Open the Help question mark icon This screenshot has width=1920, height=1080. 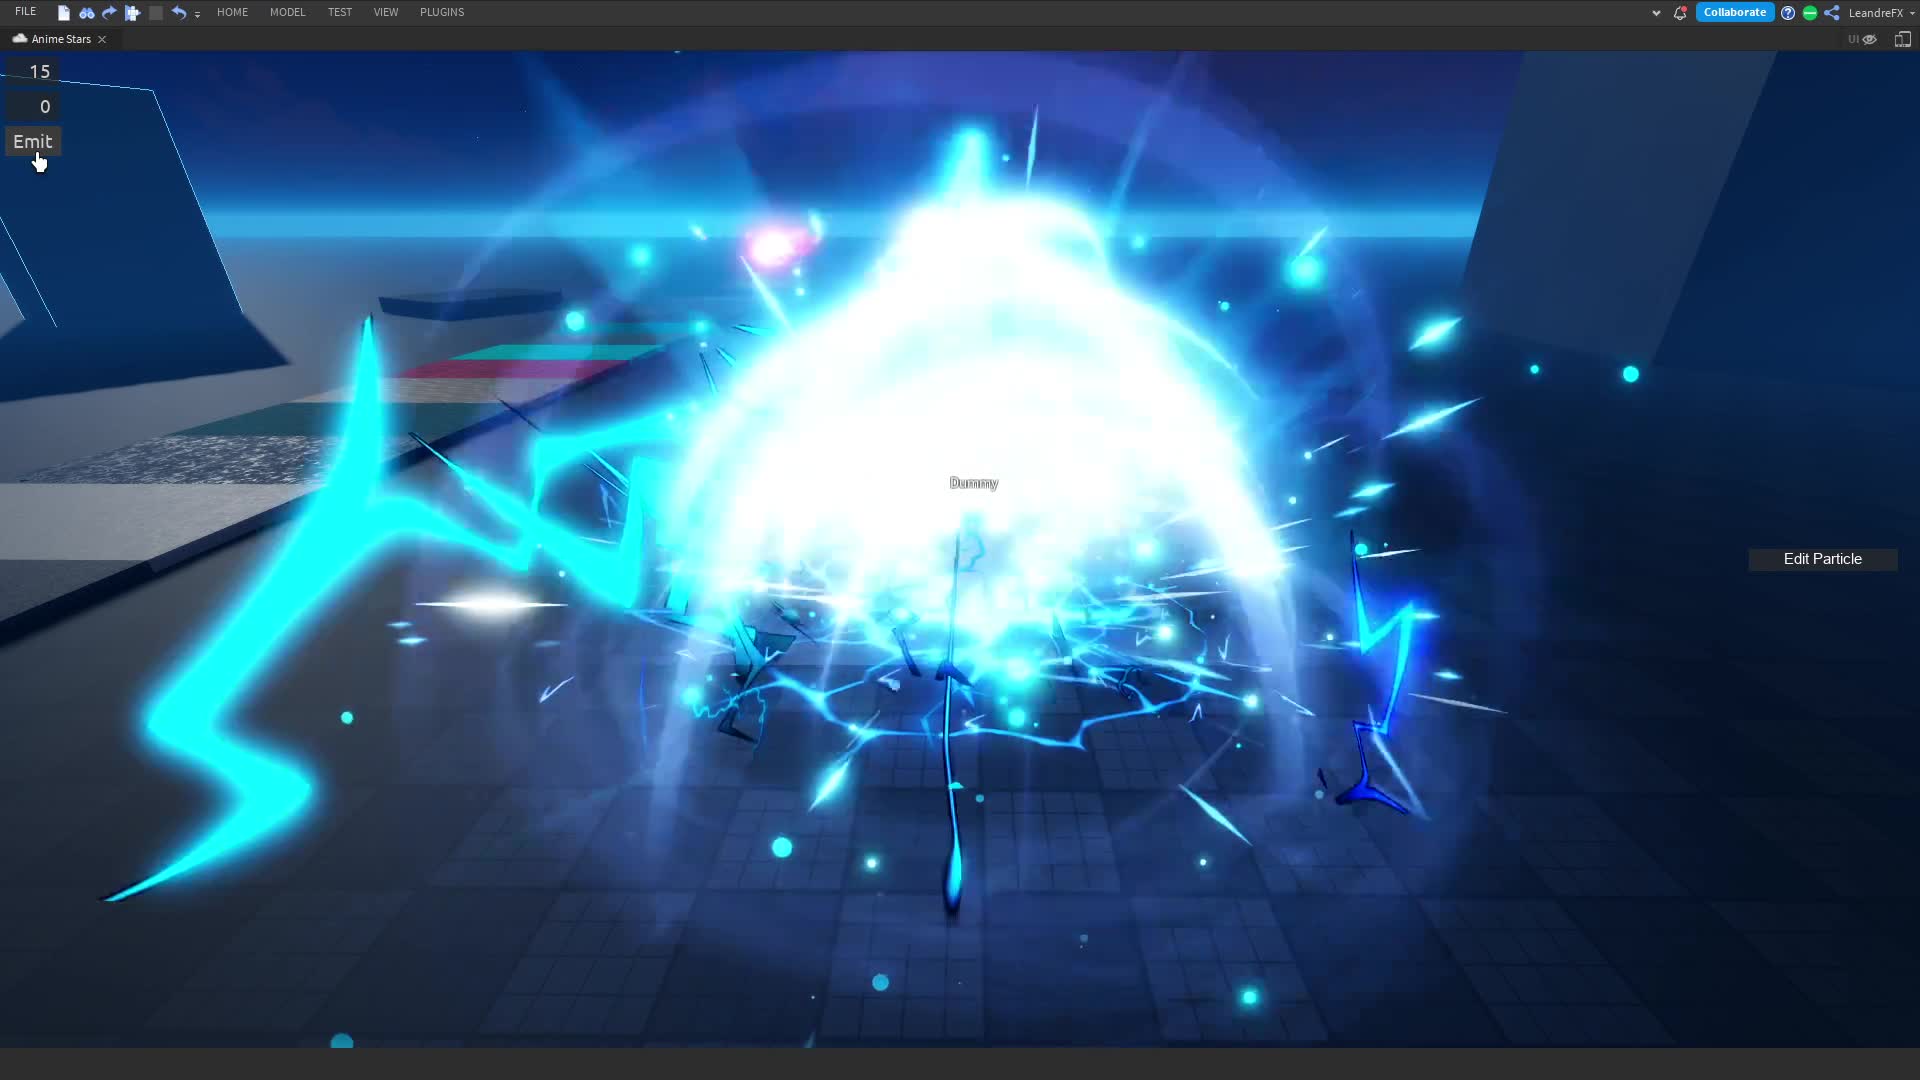tap(1788, 13)
